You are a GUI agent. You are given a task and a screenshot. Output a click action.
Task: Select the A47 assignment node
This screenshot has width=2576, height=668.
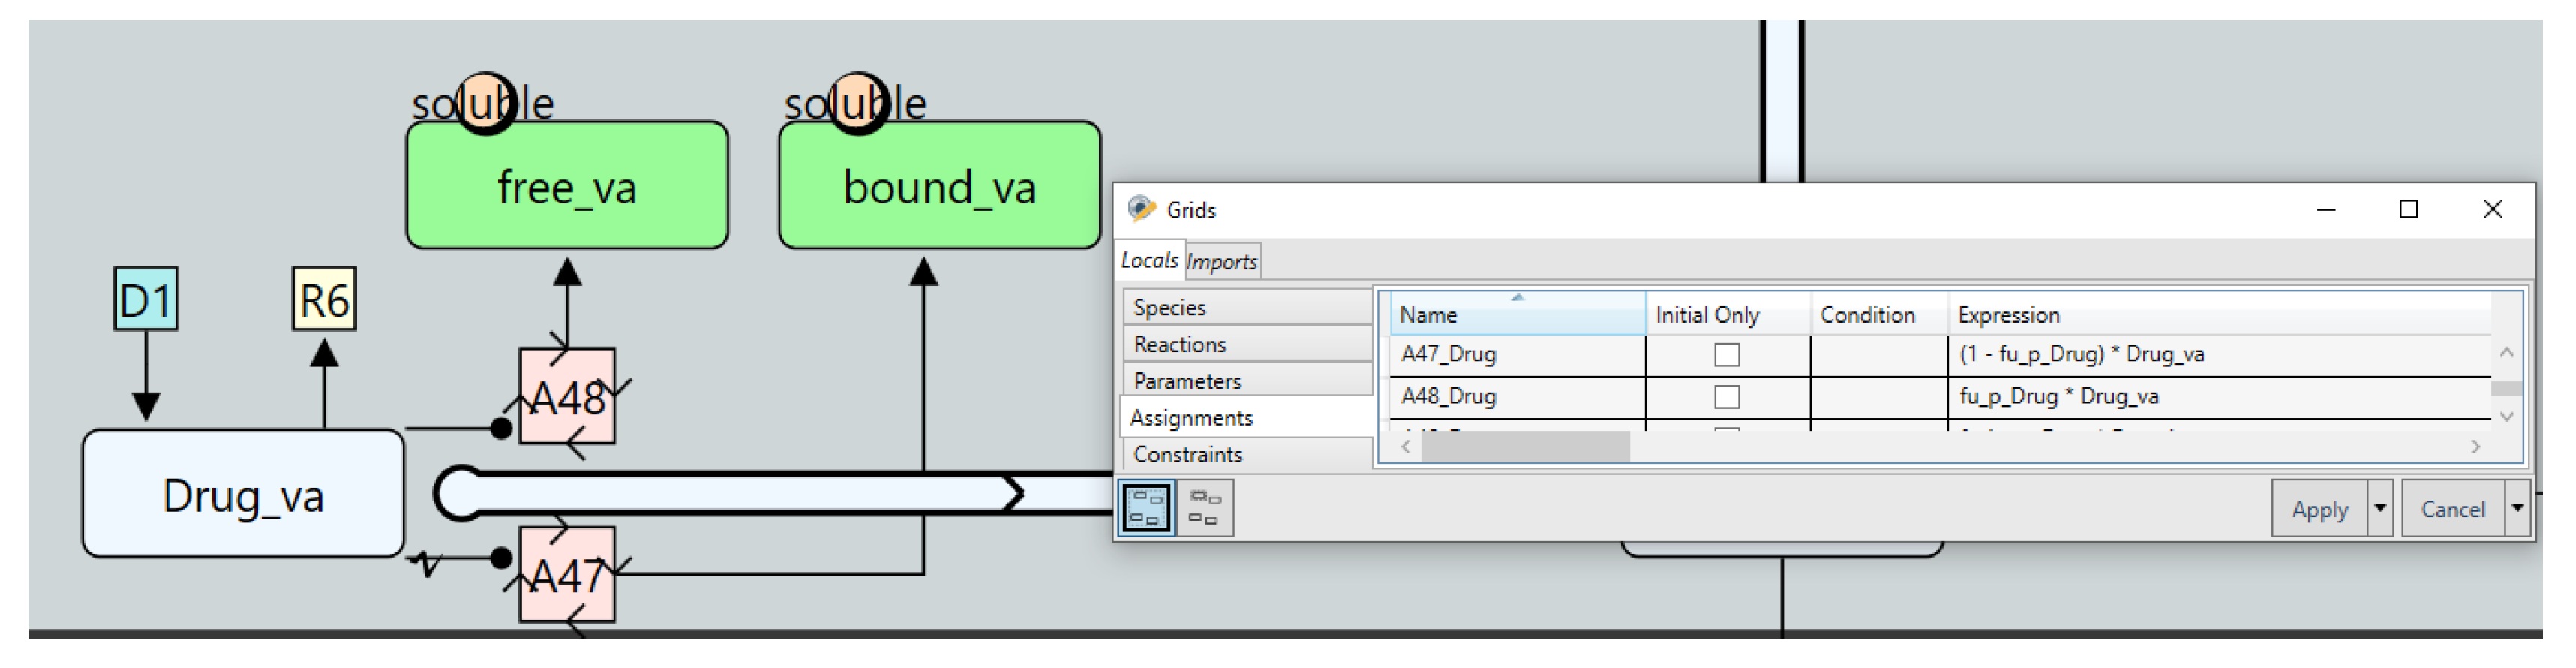[567, 575]
